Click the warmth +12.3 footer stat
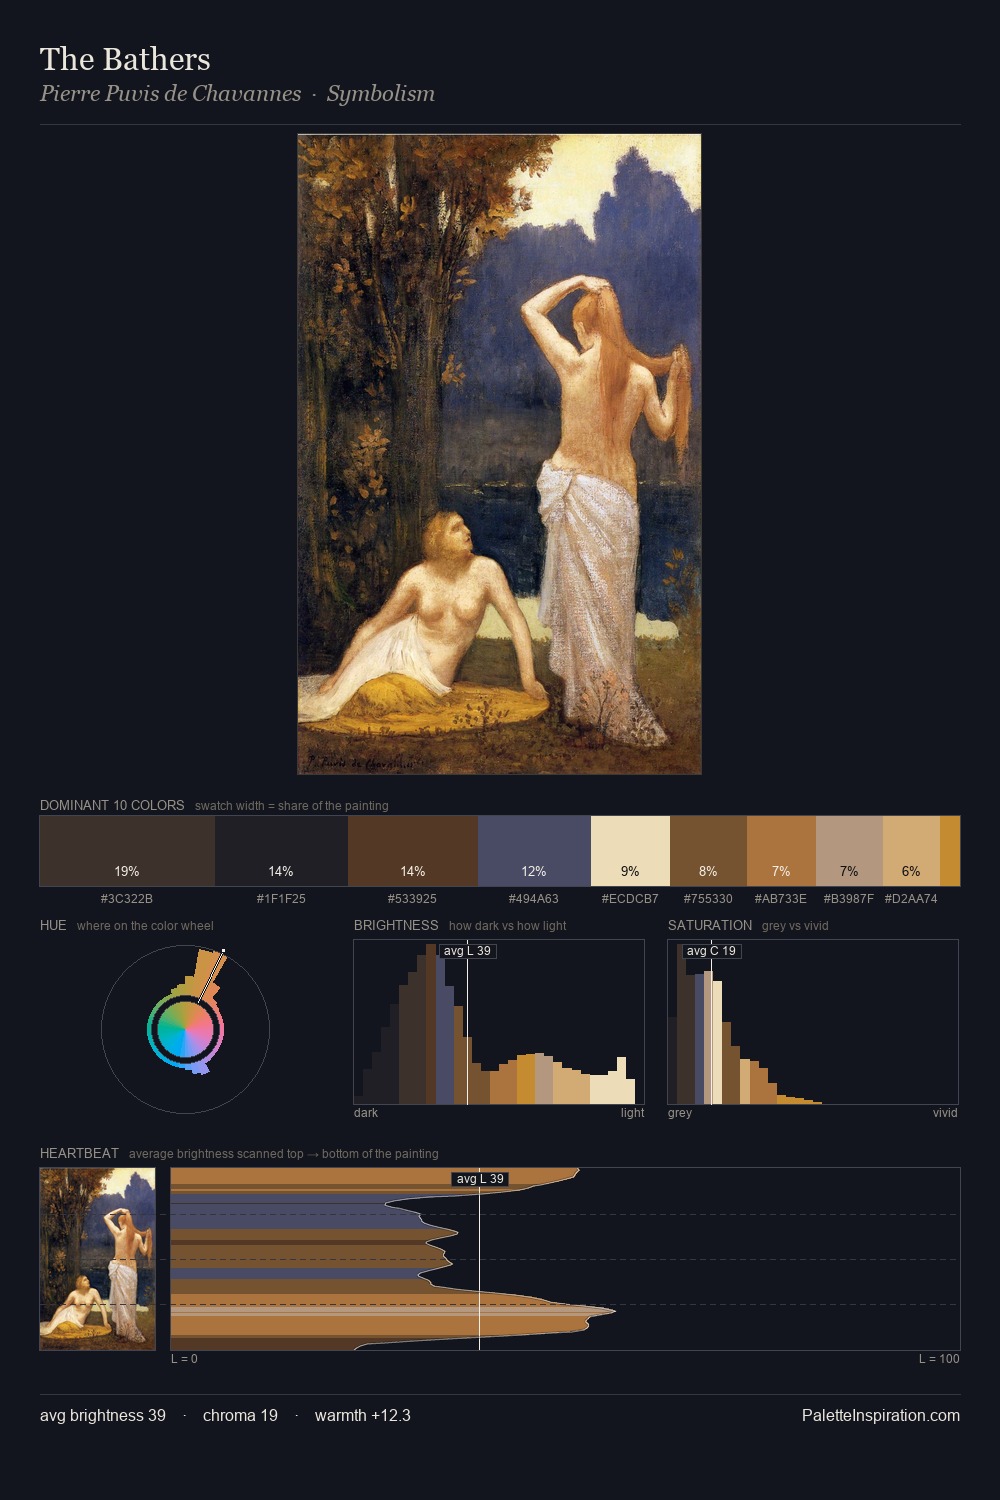The height and width of the screenshot is (1500, 1000). coord(363,1415)
